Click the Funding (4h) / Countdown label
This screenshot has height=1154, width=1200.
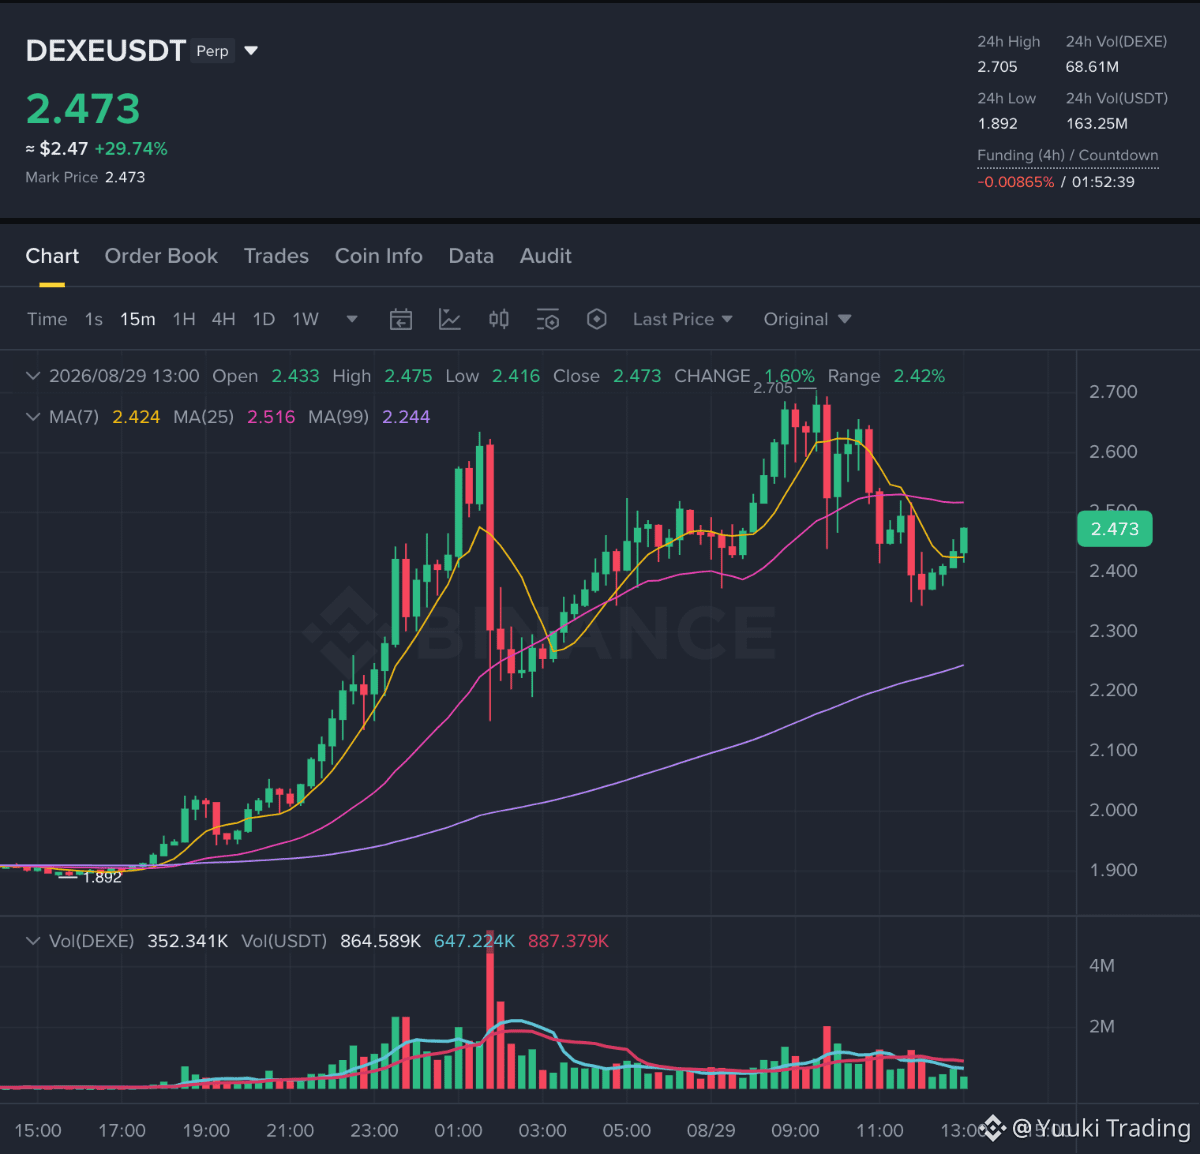pyautogui.click(x=1068, y=155)
